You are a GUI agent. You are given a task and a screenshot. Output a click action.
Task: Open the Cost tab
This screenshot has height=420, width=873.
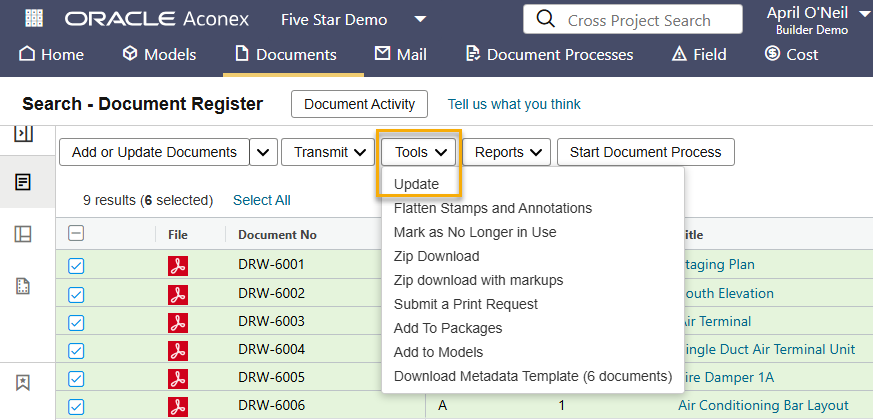pyautogui.click(x=791, y=55)
